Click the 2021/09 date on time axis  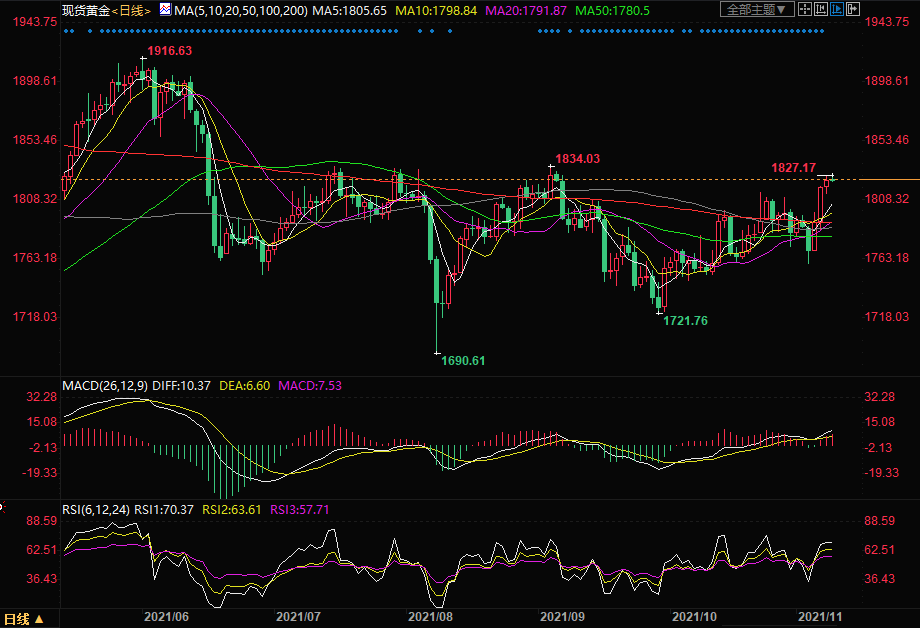coord(561,620)
